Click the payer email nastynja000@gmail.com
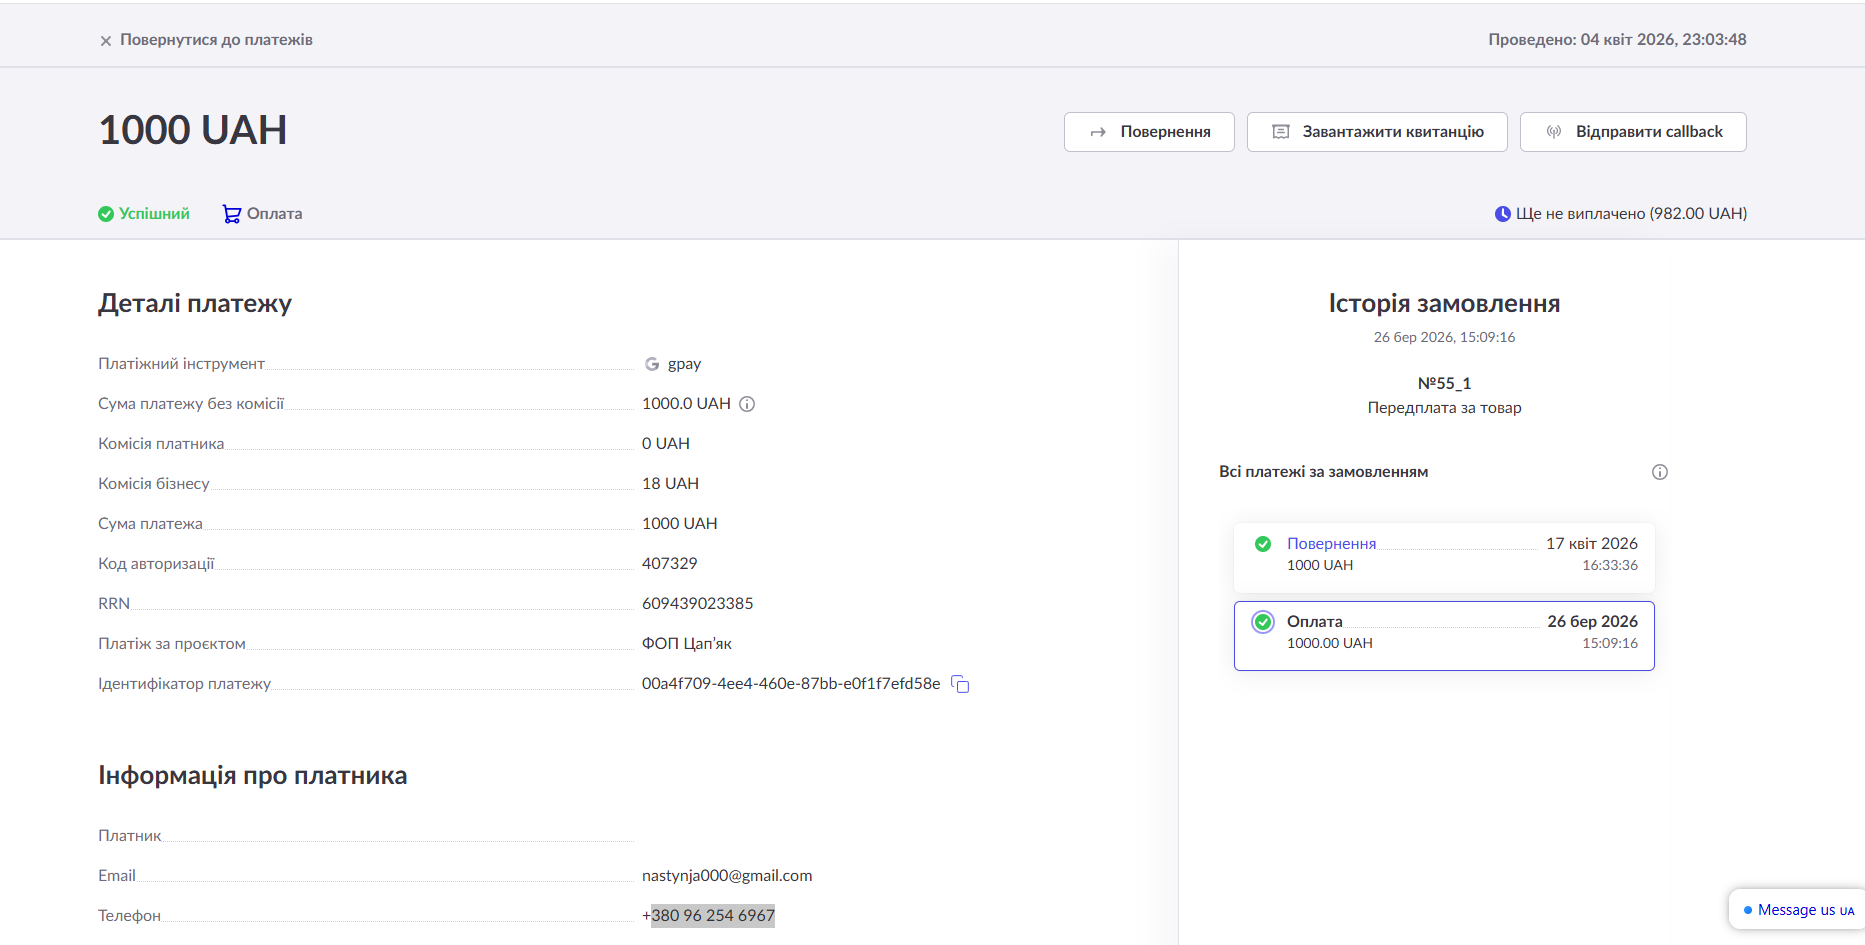The image size is (1865, 945). pyautogui.click(x=727, y=876)
